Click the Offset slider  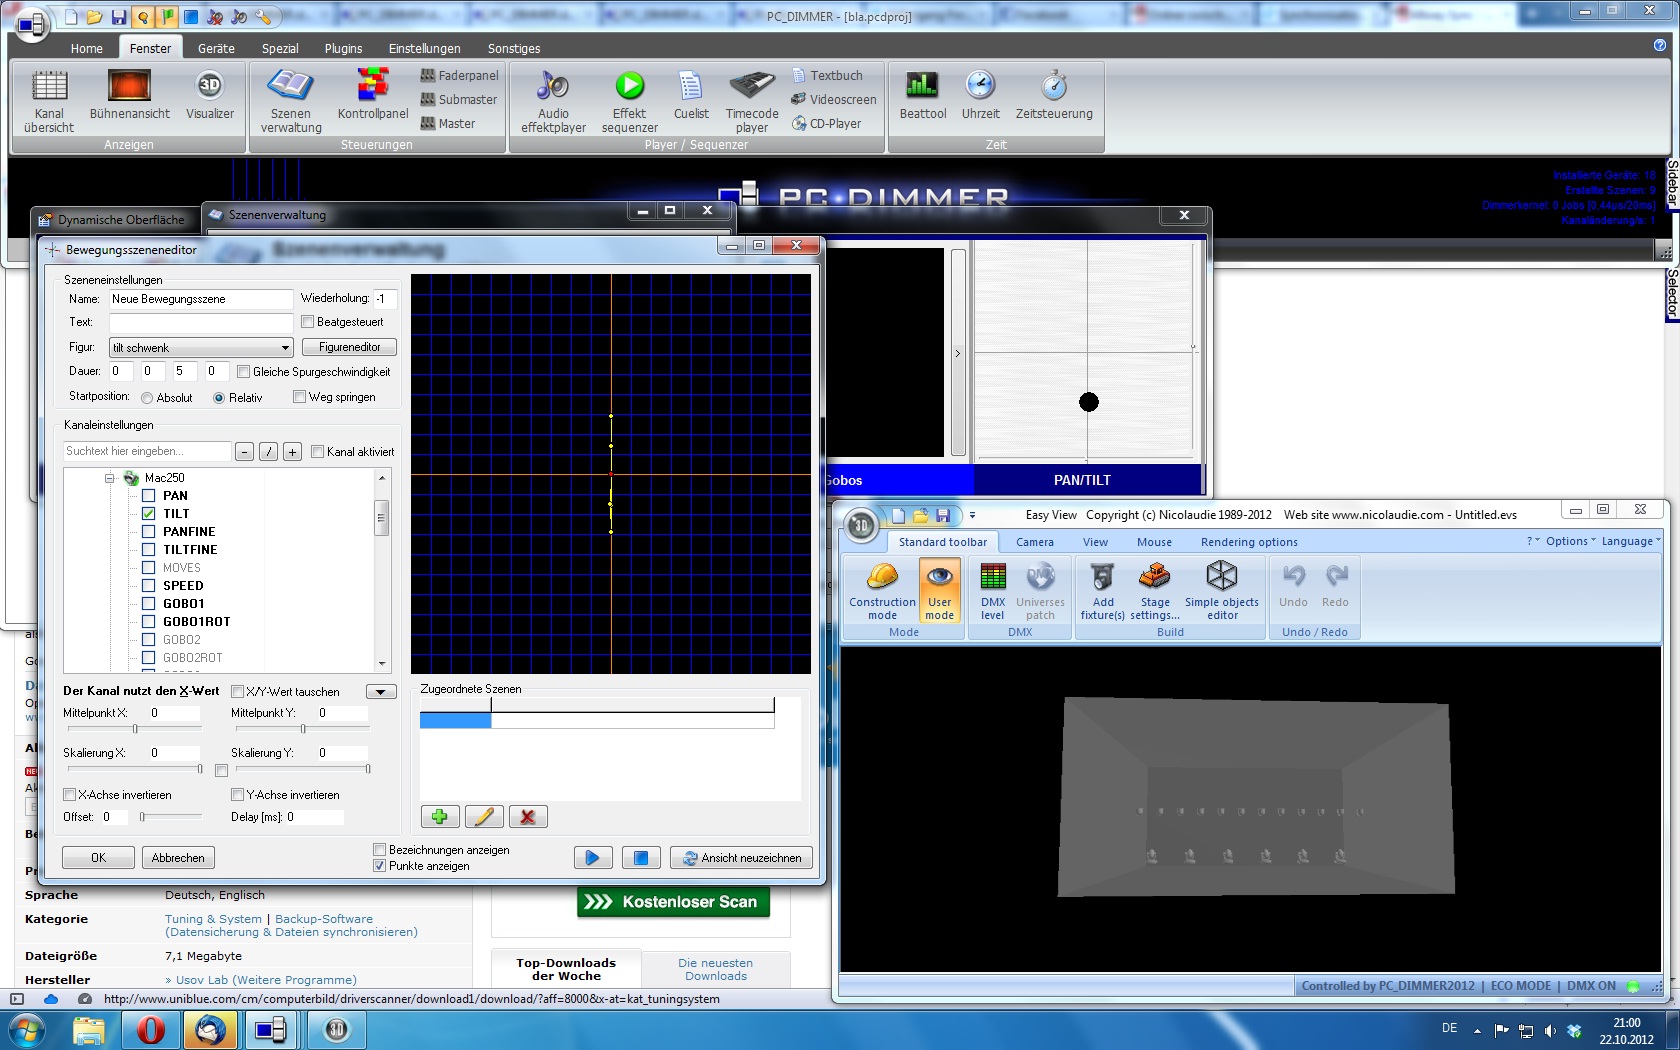tap(170, 817)
